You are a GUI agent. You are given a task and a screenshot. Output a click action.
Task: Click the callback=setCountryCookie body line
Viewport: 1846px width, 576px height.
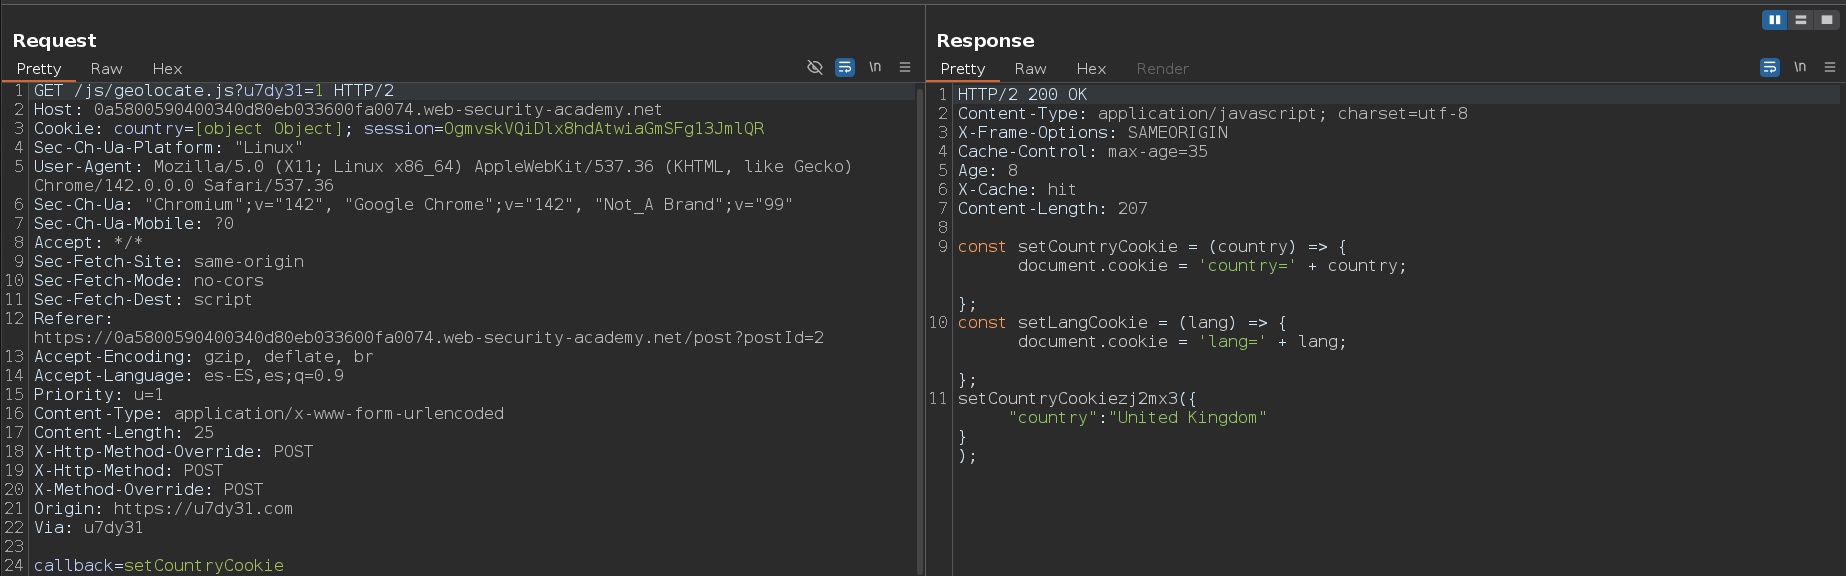158,566
